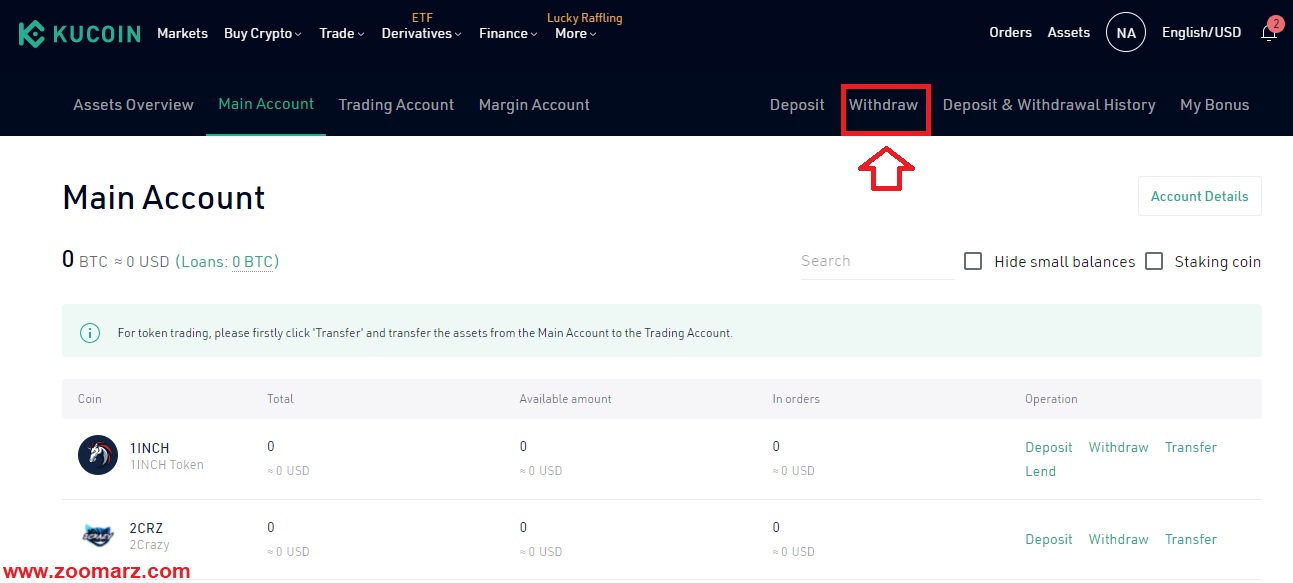Screen dimensions: 1293x583
Task: Enable Hide small balances checkbox
Action: (973, 261)
